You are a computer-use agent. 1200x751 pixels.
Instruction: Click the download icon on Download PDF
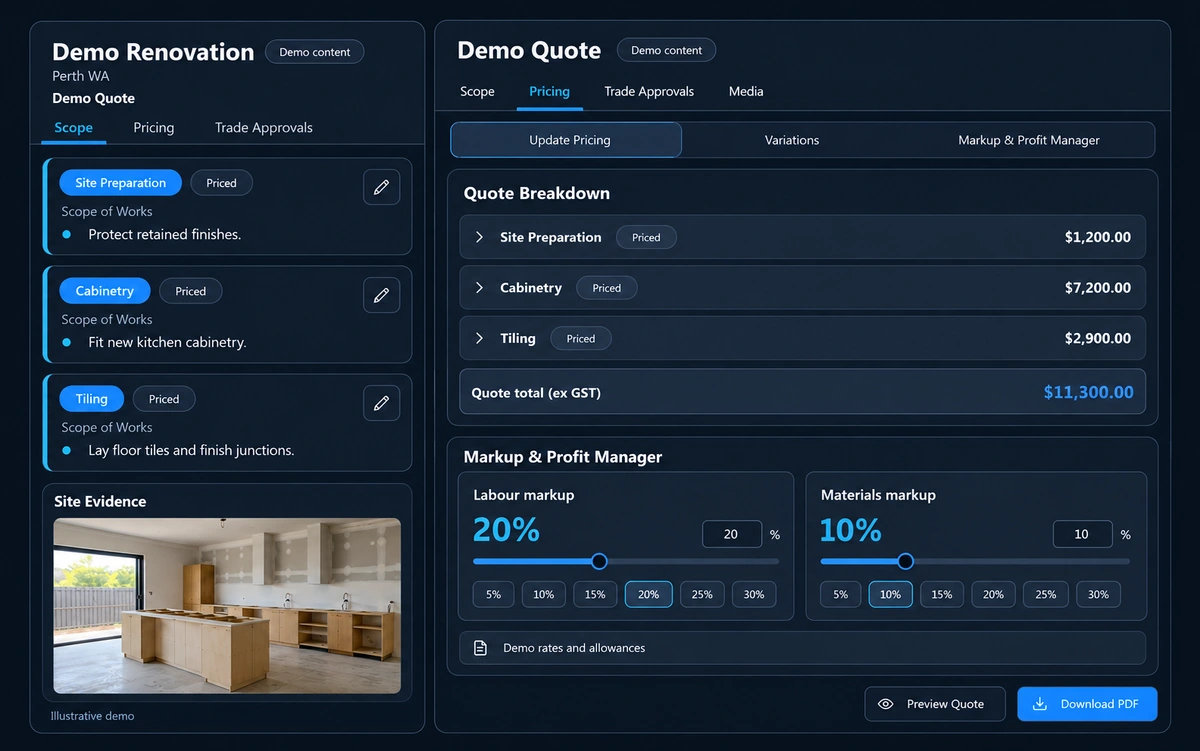[x=1040, y=704]
